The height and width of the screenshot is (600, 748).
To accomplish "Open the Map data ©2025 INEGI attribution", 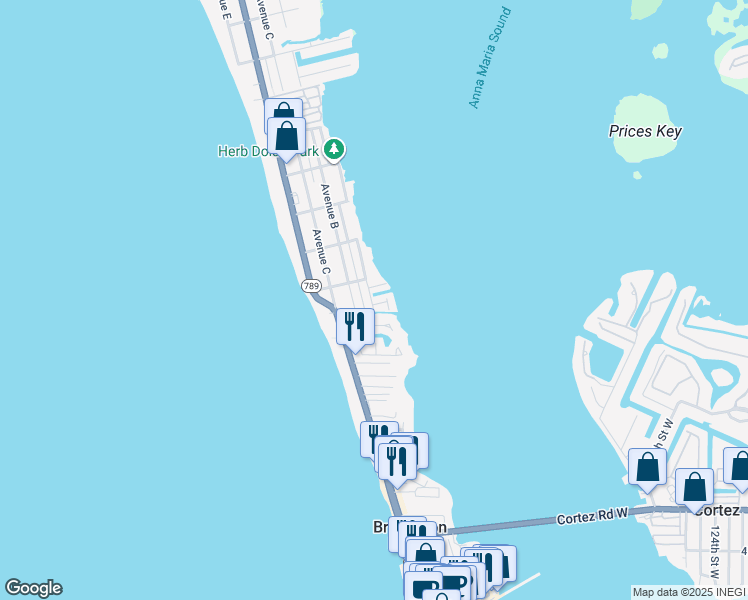I will tap(689, 593).
